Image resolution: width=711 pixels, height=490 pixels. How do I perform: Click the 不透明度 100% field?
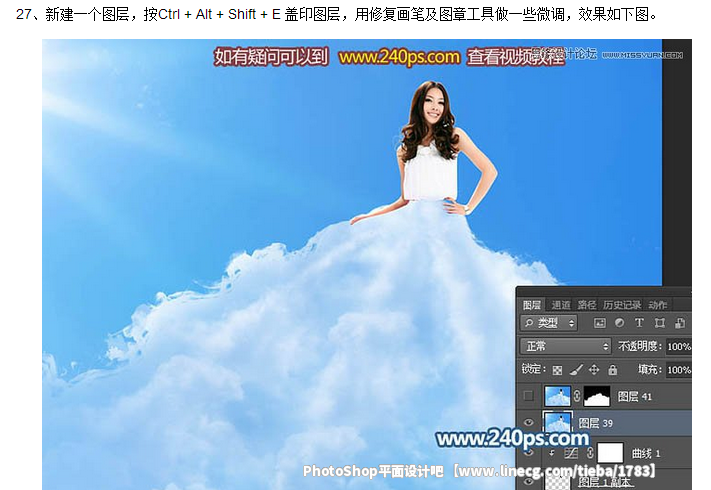[x=679, y=347]
